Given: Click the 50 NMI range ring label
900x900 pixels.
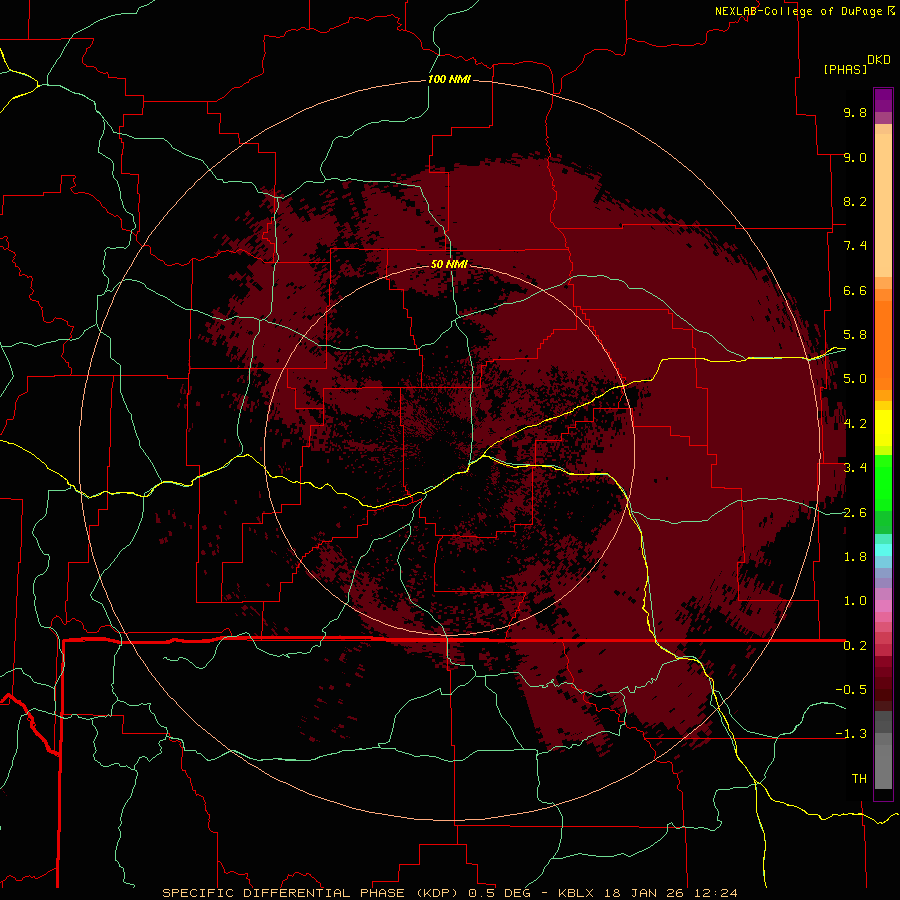Looking at the screenshot, I should coord(449,264).
